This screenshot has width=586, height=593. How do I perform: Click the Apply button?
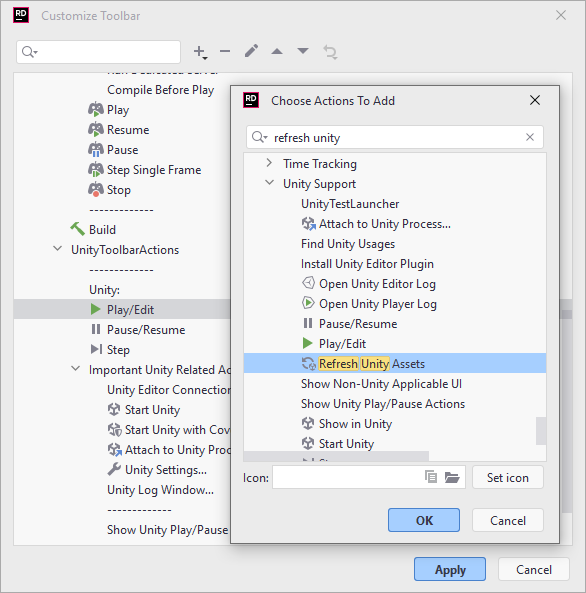[x=450, y=570]
